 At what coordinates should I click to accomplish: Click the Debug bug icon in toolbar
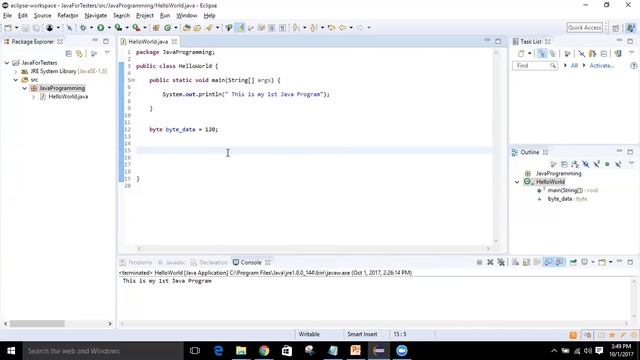tap(83, 28)
